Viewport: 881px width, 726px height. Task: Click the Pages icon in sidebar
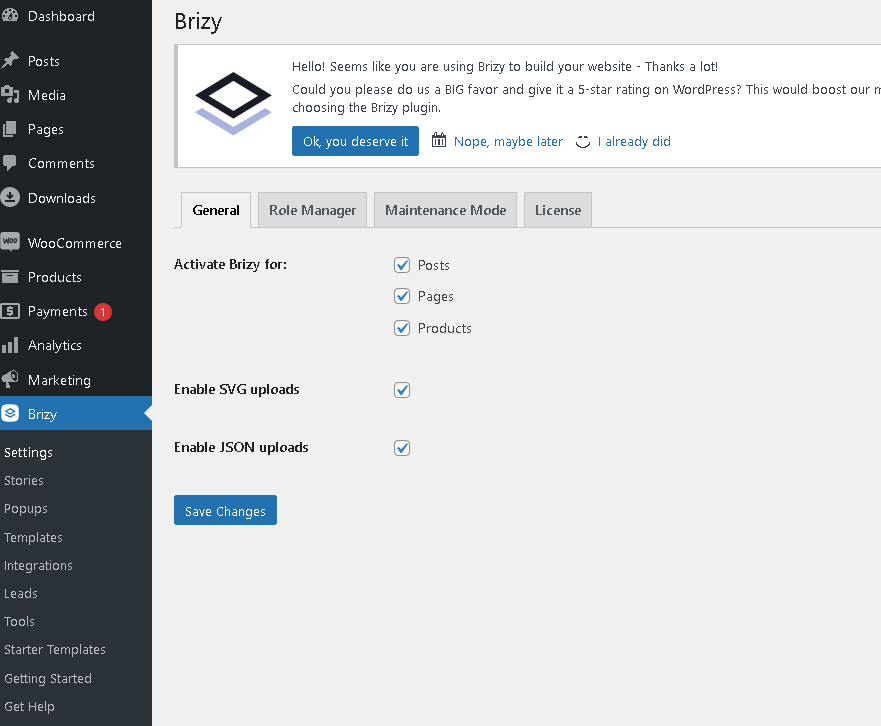click(x=10, y=129)
